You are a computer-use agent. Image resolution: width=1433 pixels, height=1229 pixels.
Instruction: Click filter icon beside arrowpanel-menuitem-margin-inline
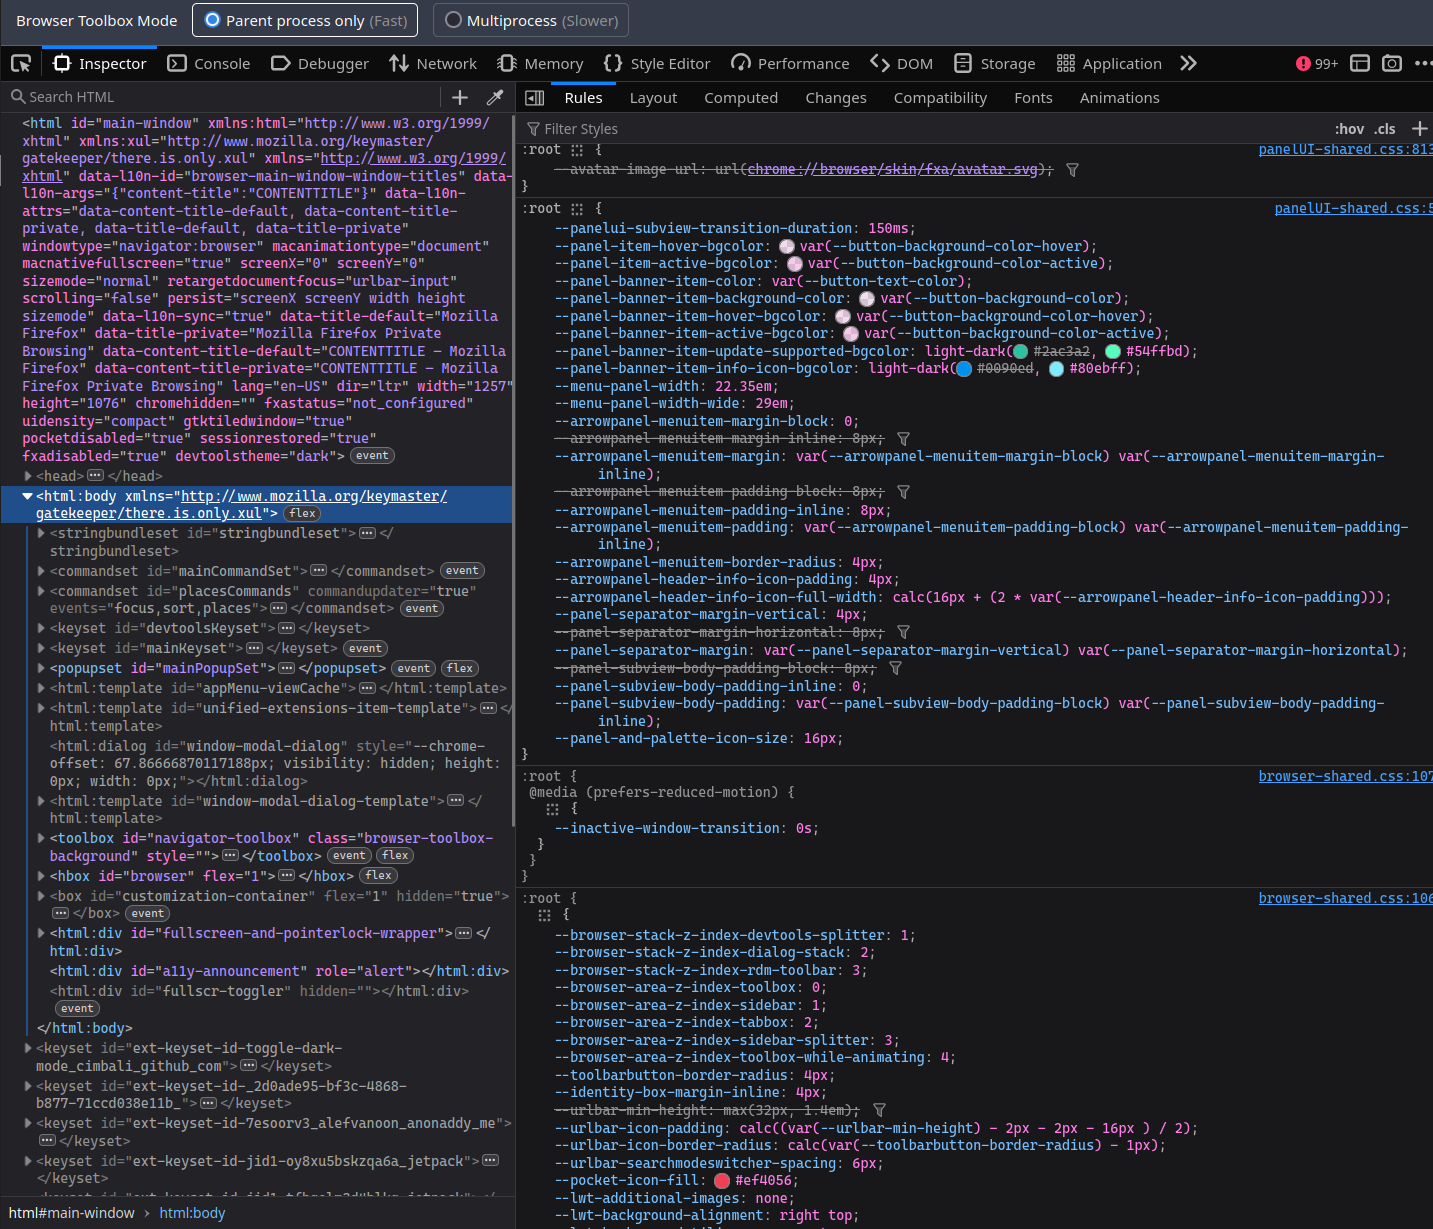coord(903,439)
